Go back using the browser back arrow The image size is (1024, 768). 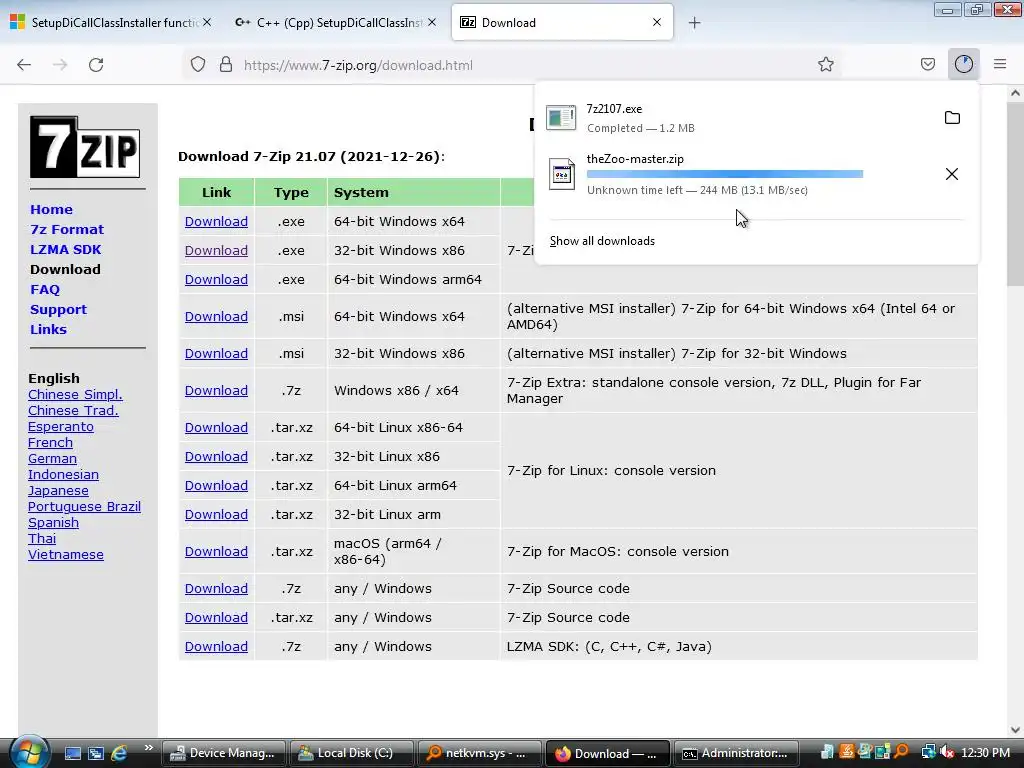tap(24, 65)
